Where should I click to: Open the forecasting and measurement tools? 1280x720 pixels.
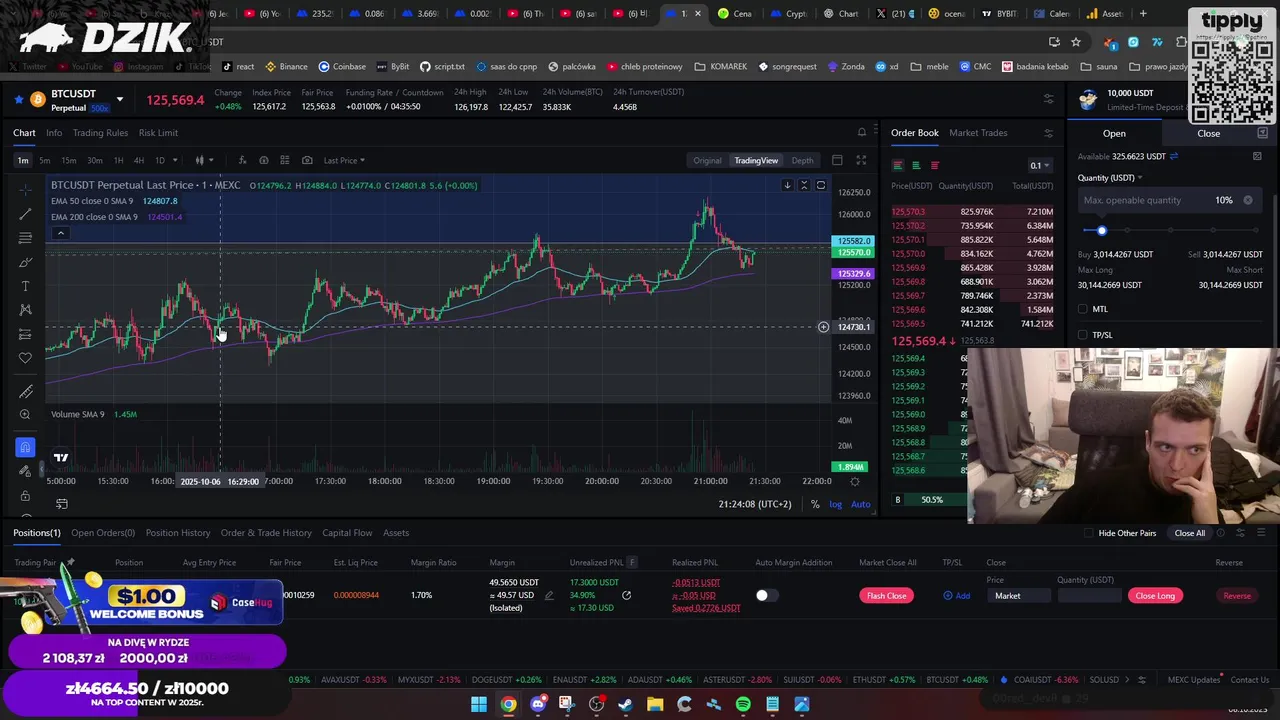(25, 334)
